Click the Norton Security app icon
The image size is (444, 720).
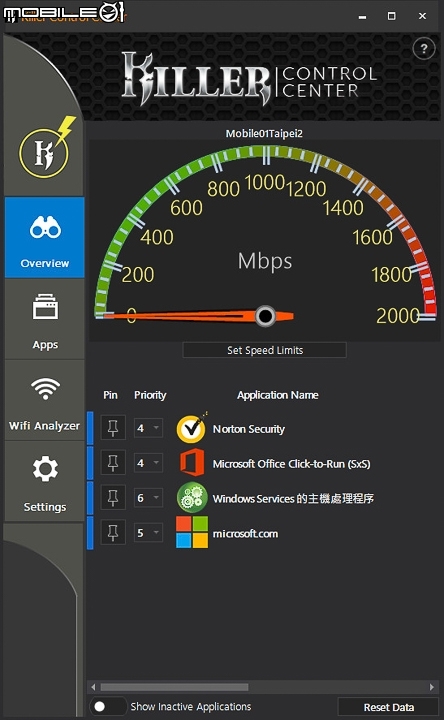click(x=192, y=428)
